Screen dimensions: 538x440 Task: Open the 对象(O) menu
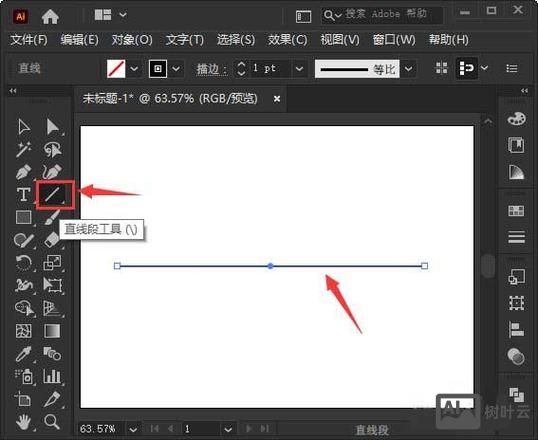(132, 40)
